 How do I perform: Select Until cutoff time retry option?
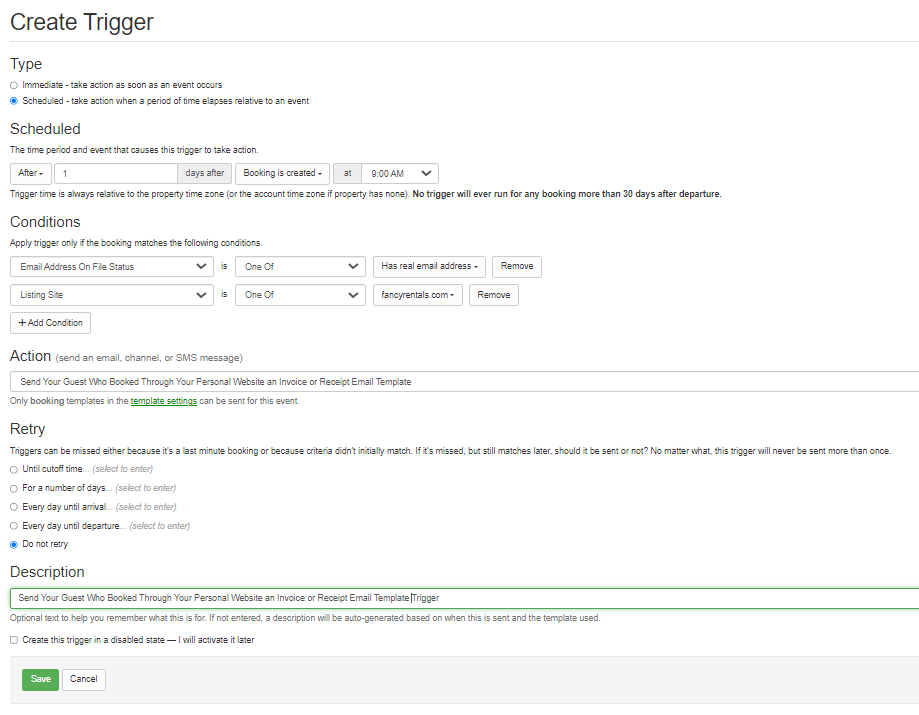14,469
